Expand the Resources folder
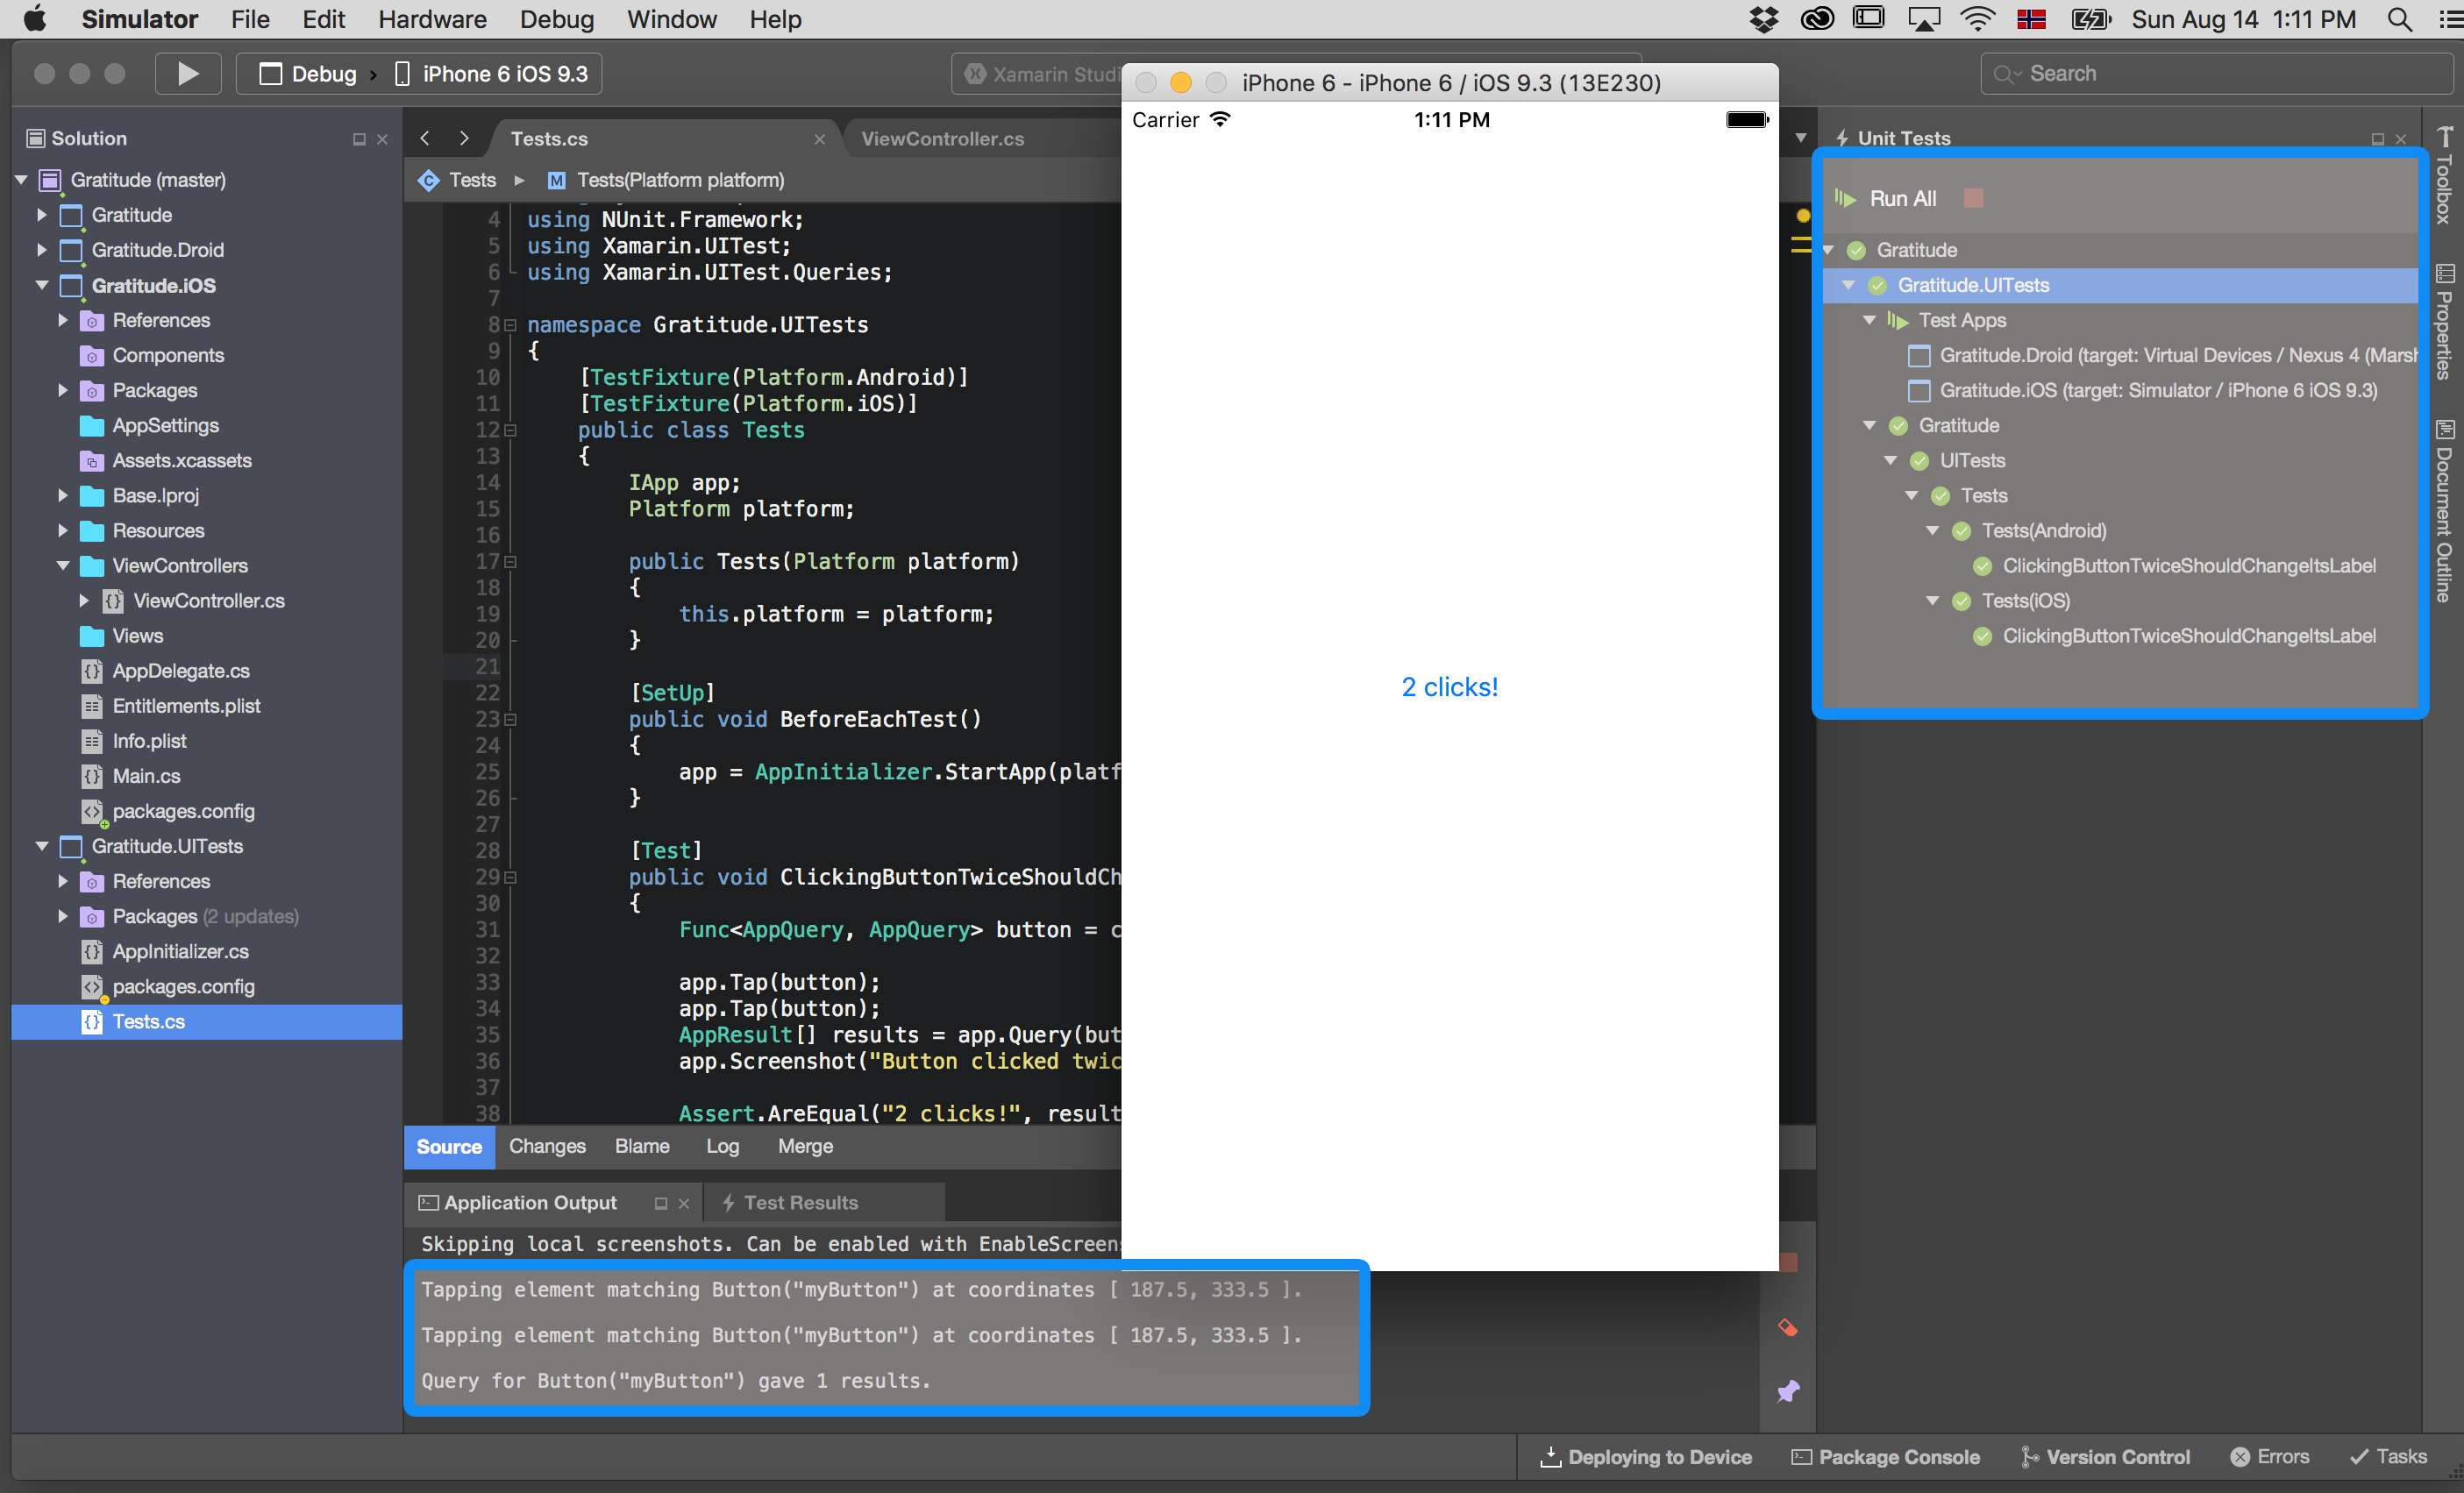This screenshot has height=1493, width=2464. pyautogui.click(x=63, y=530)
